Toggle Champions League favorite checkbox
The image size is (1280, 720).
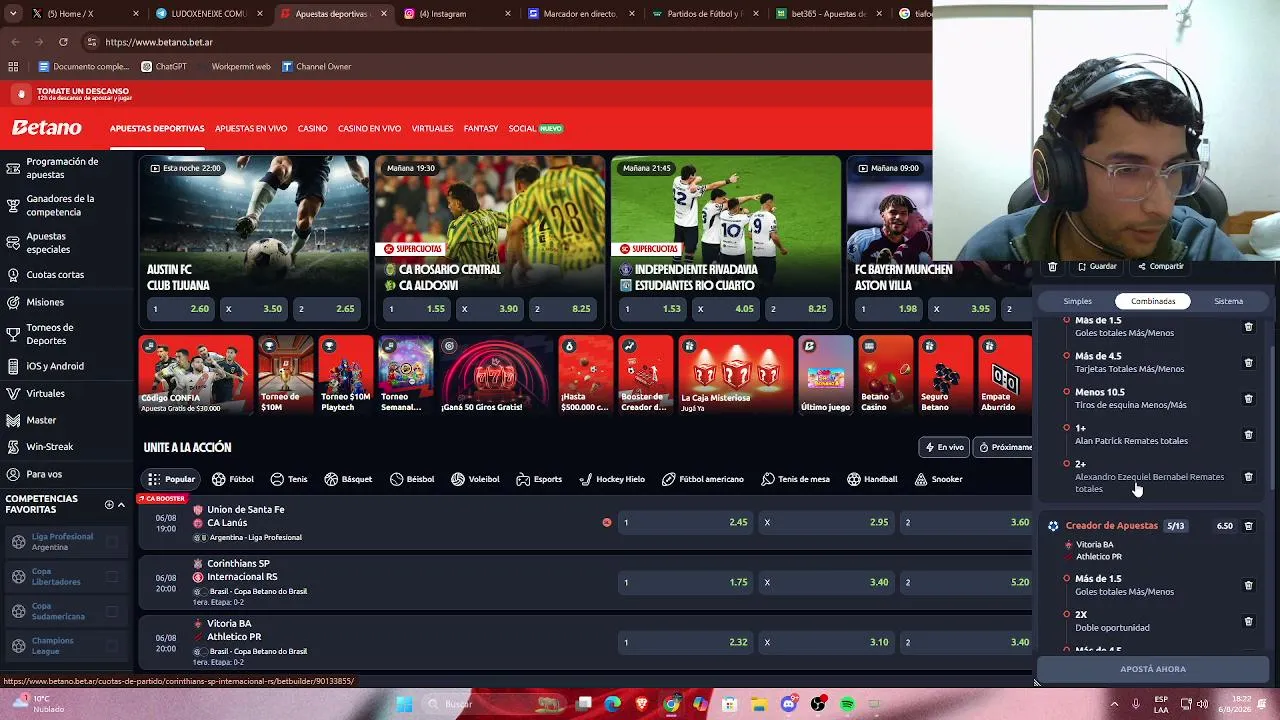(112, 646)
